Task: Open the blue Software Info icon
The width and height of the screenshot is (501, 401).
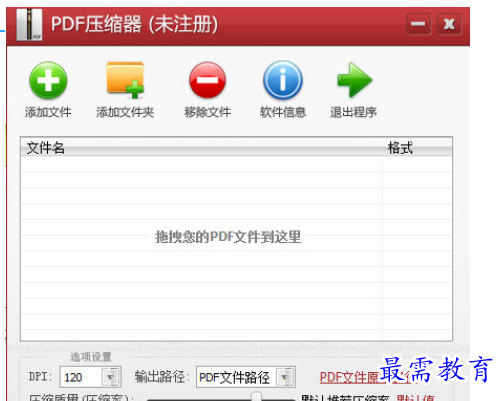Action: [x=283, y=80]
